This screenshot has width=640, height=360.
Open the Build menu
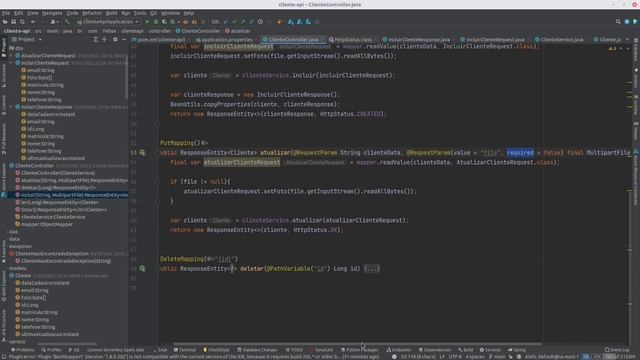[111, 13]
